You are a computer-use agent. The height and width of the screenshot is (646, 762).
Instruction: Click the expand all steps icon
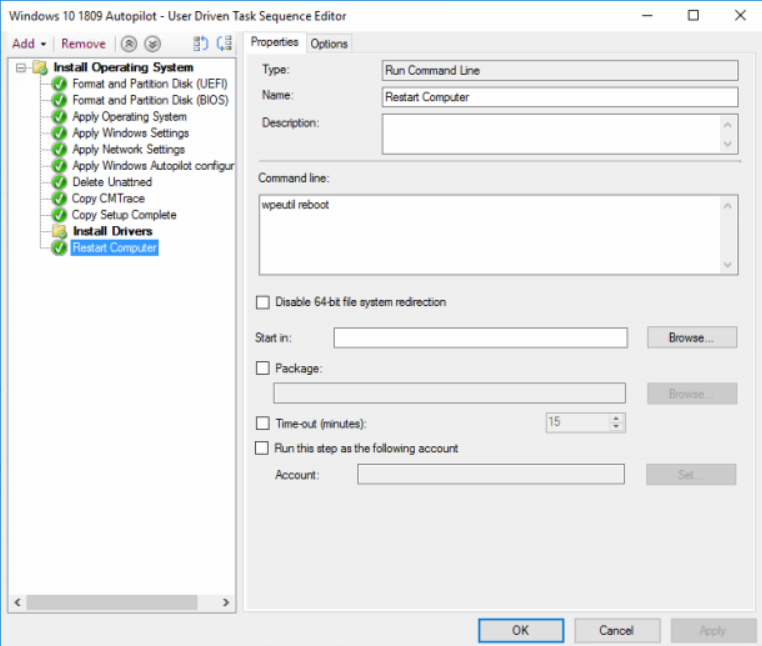pos(200,44)
